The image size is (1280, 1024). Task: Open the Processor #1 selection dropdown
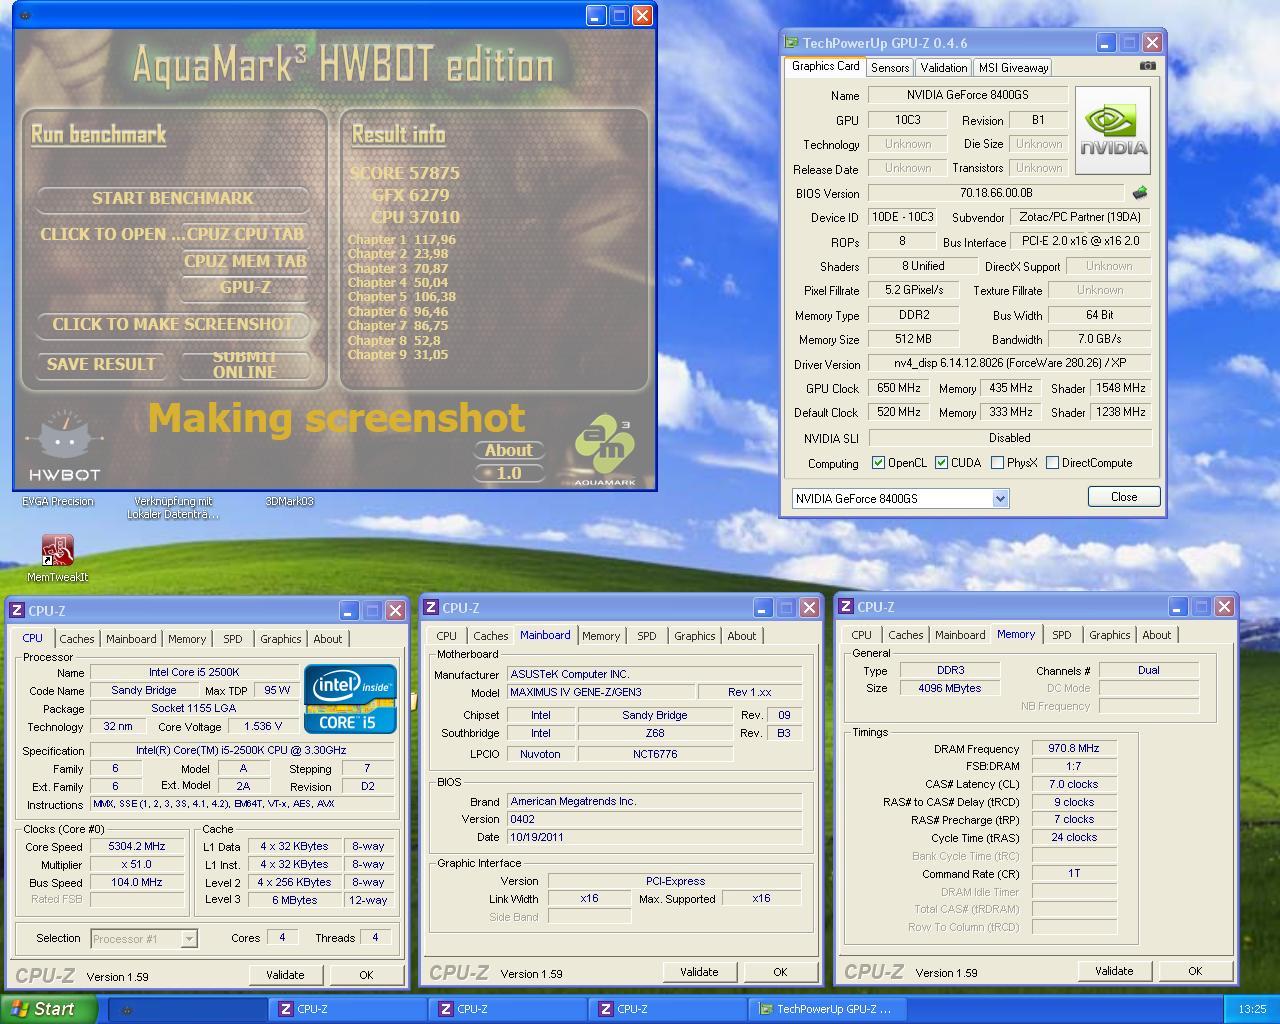189,939
